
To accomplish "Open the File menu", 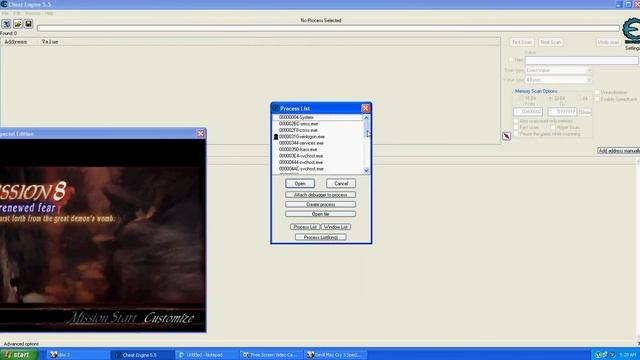I will tap(5, 13).
